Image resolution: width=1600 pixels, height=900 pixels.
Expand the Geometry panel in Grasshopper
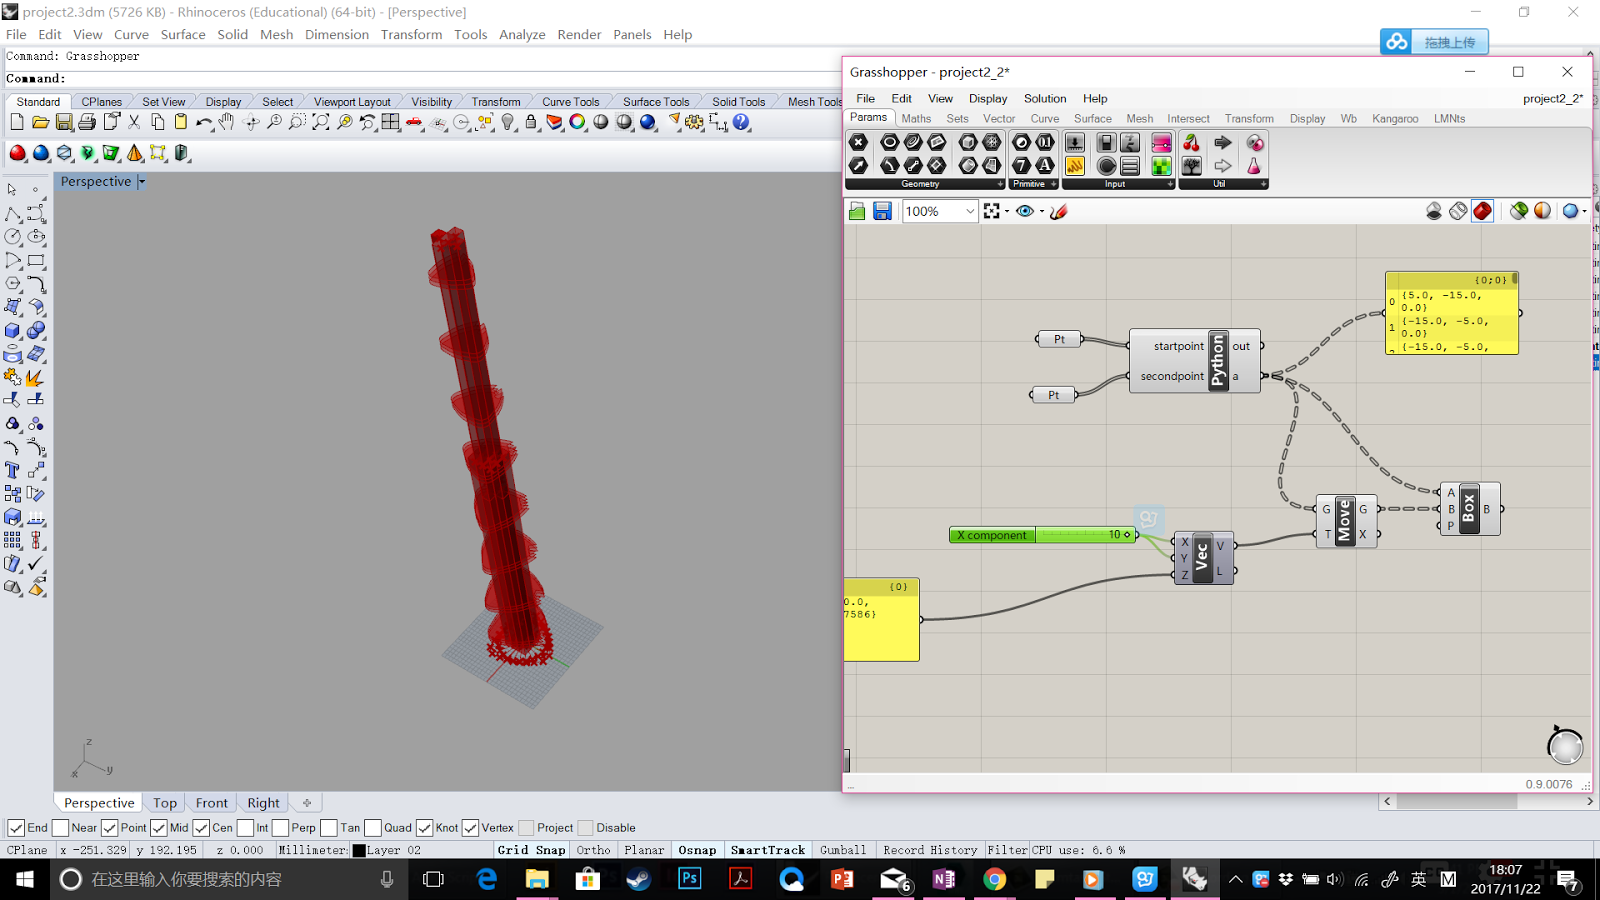click(999, 184)
